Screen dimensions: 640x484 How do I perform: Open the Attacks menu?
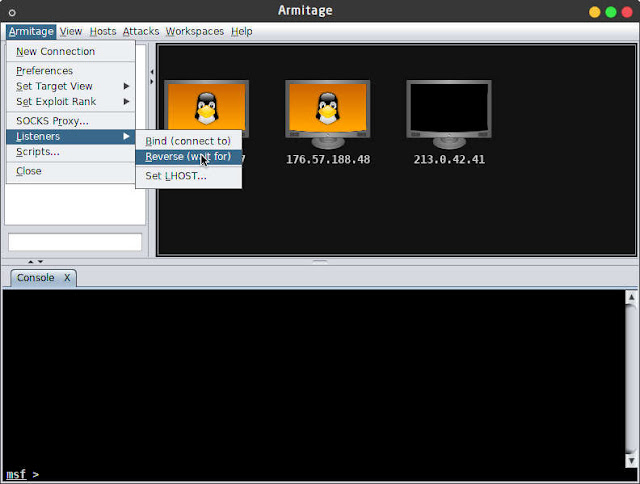point(141,31)
